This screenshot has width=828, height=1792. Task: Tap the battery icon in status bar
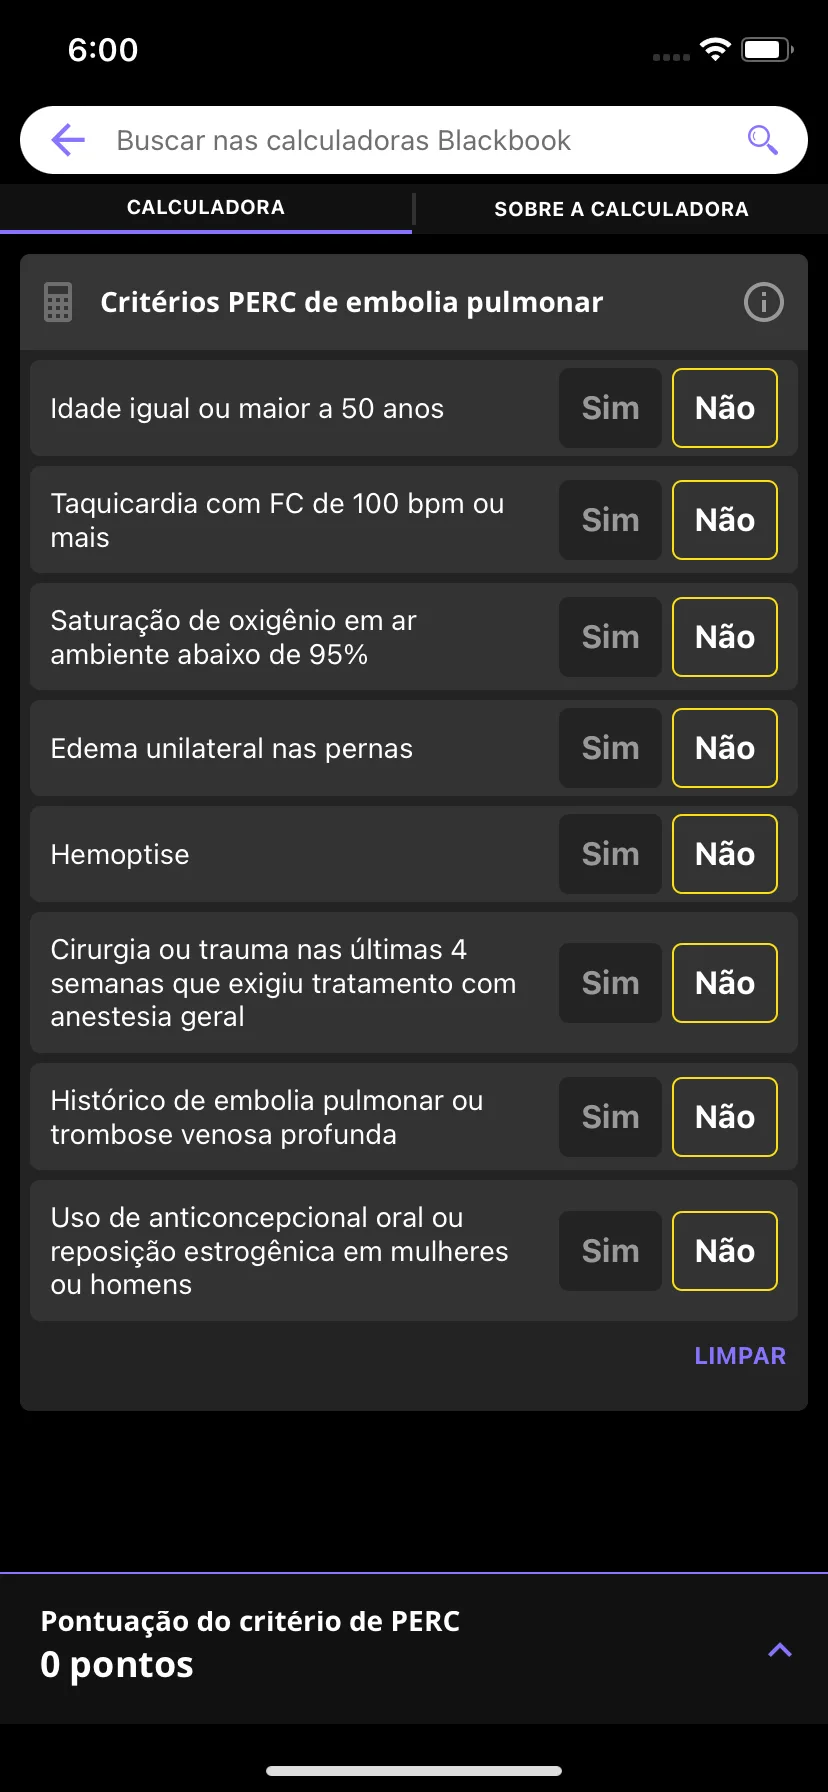pos(767,49)
